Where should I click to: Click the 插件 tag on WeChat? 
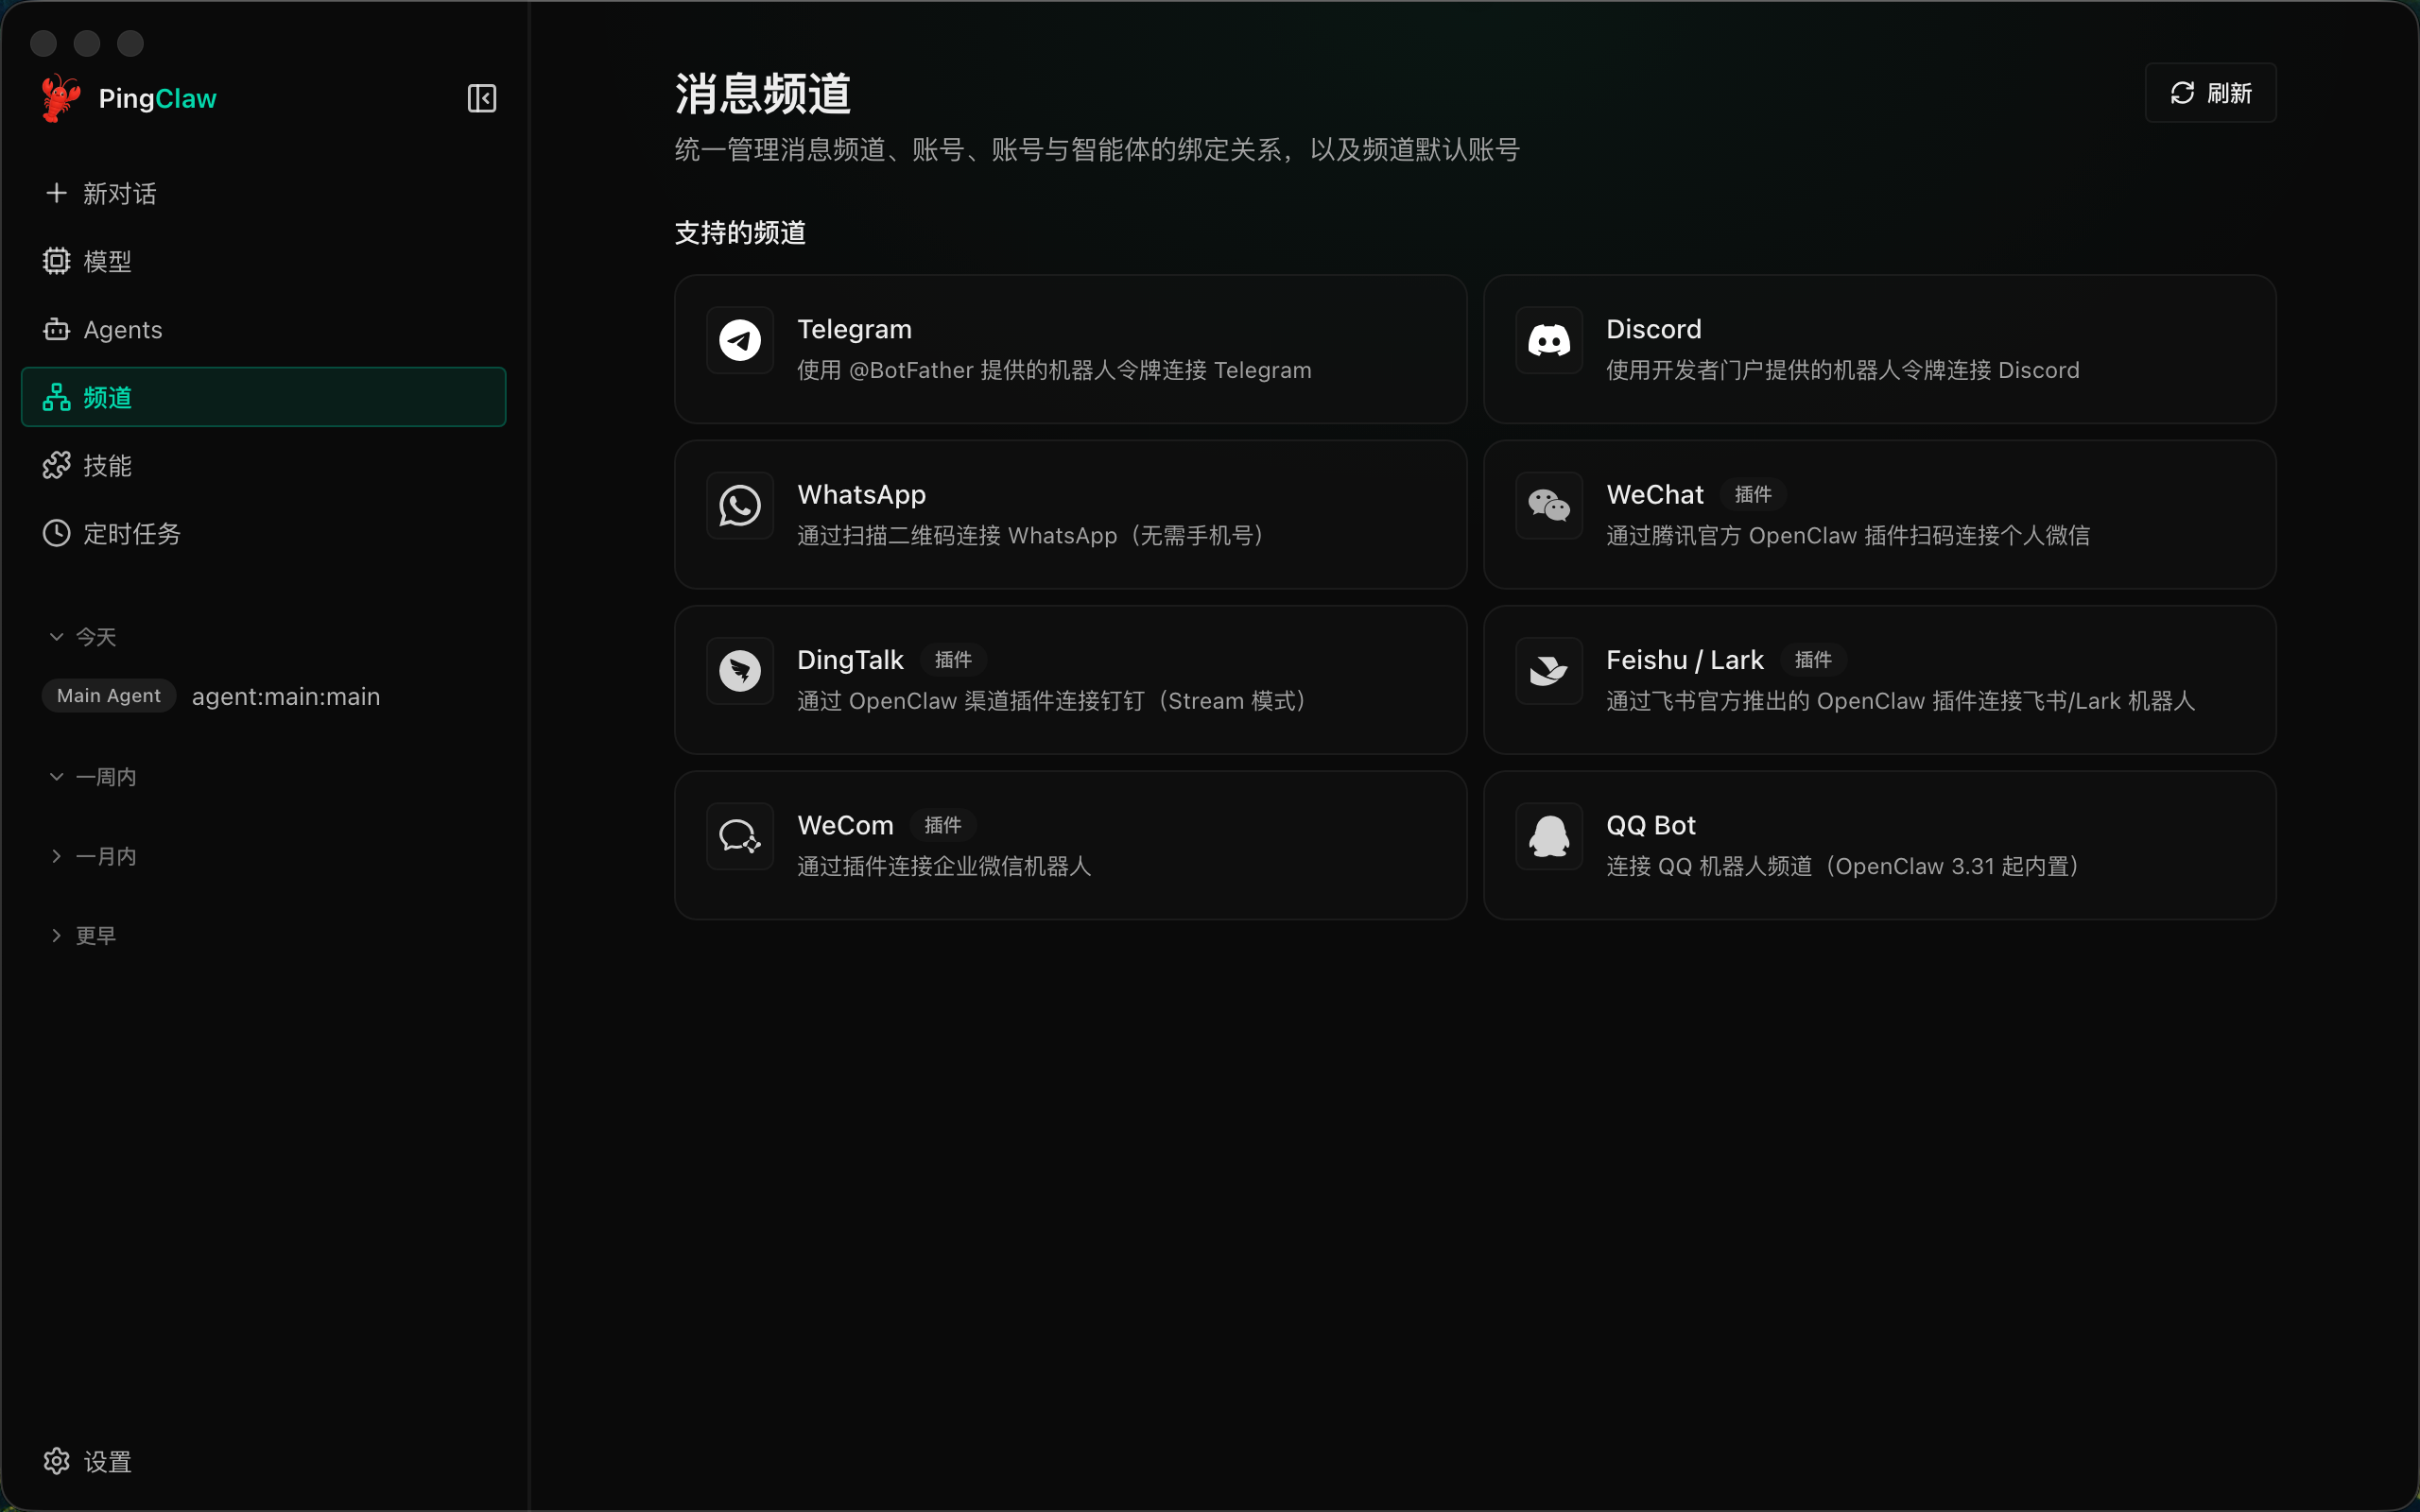[1752, 495]
